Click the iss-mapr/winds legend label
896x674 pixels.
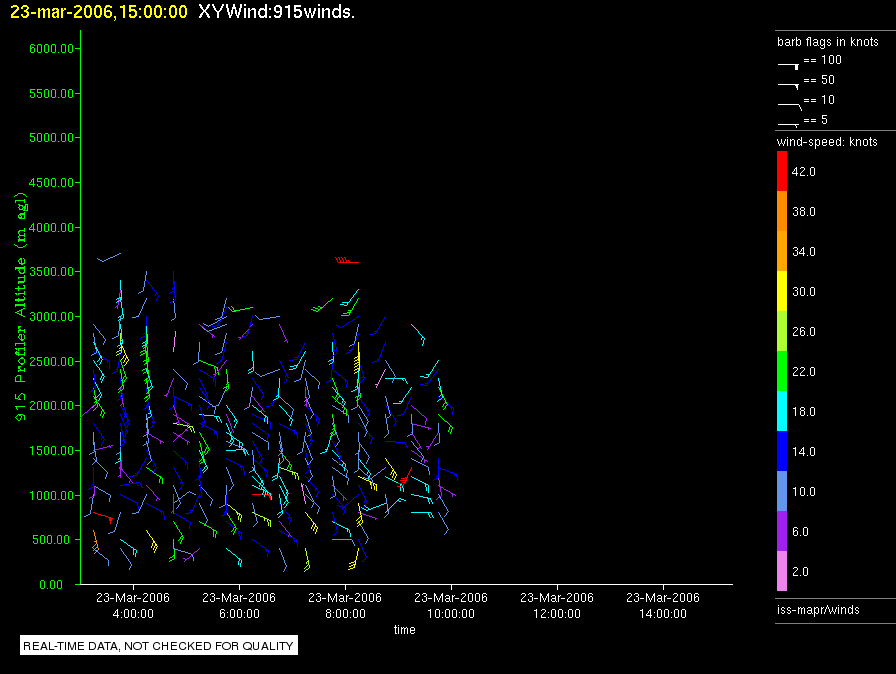[818, 609]
